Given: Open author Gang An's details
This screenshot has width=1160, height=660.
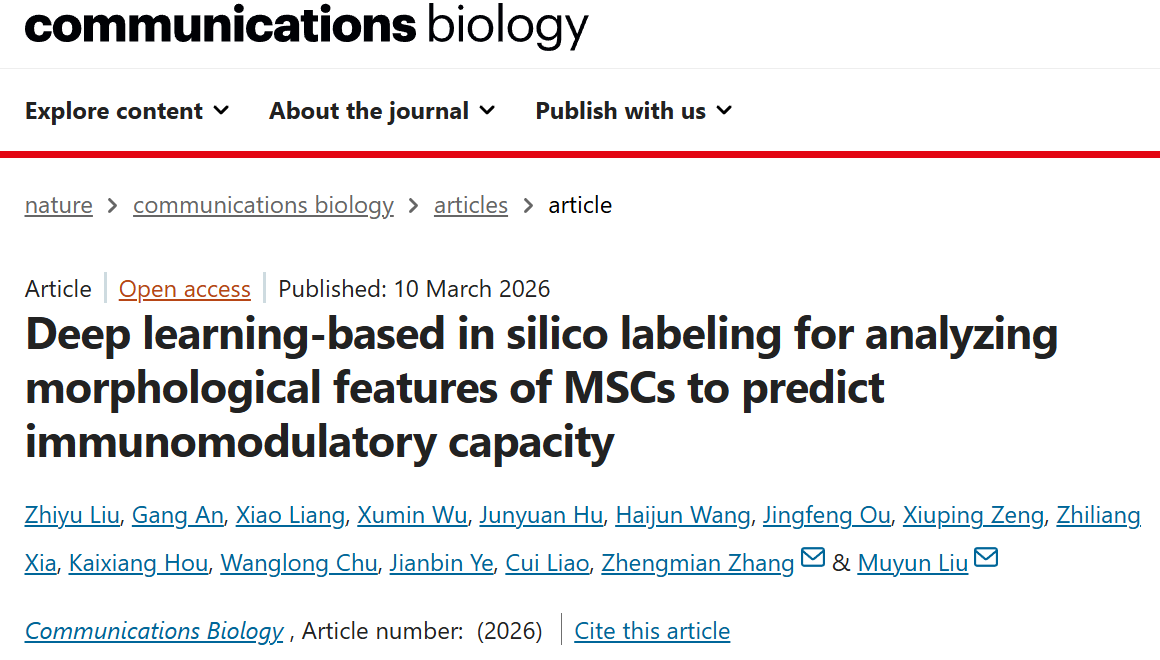Looking at the screenshot, I should pyautogui.click(x=179, y=515).
